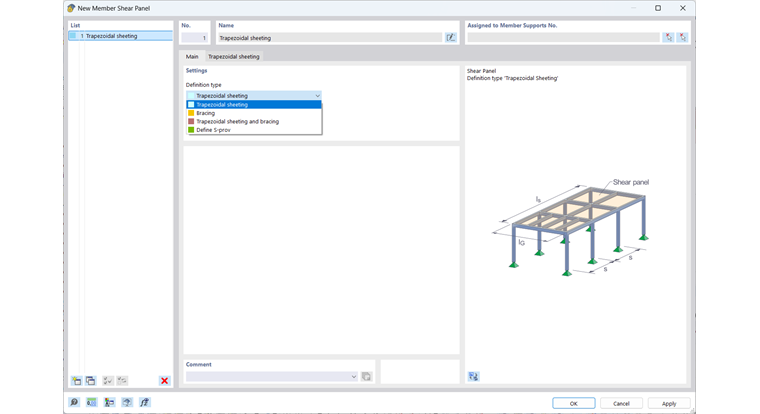
Task: Close the New Member Shear Panel dialog
Action: (682, 8)
